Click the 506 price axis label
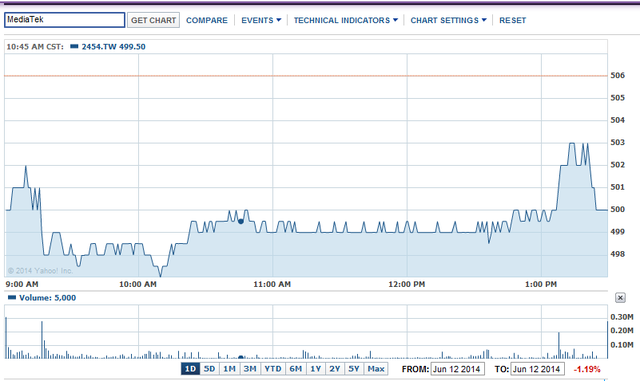The image size is (640, 381). click(x=618, y=75)
